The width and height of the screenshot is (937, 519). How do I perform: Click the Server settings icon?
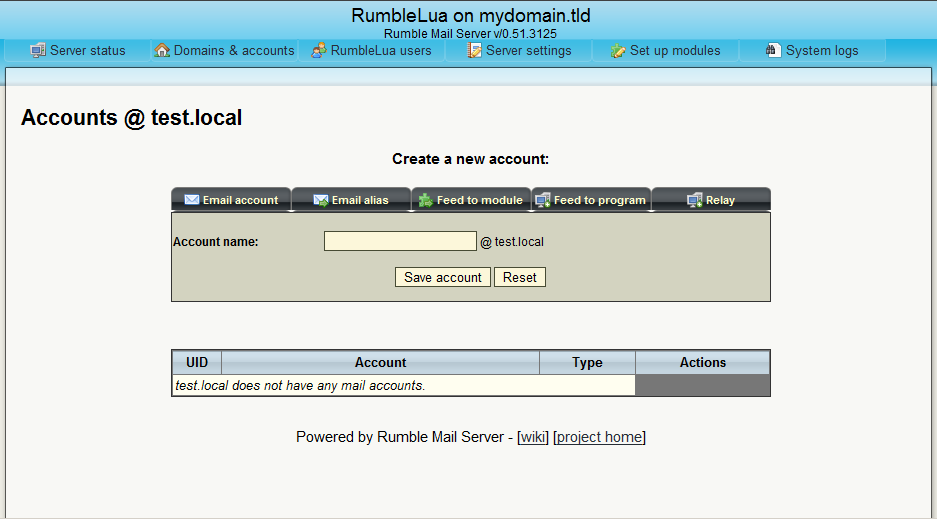click(475, 50)
